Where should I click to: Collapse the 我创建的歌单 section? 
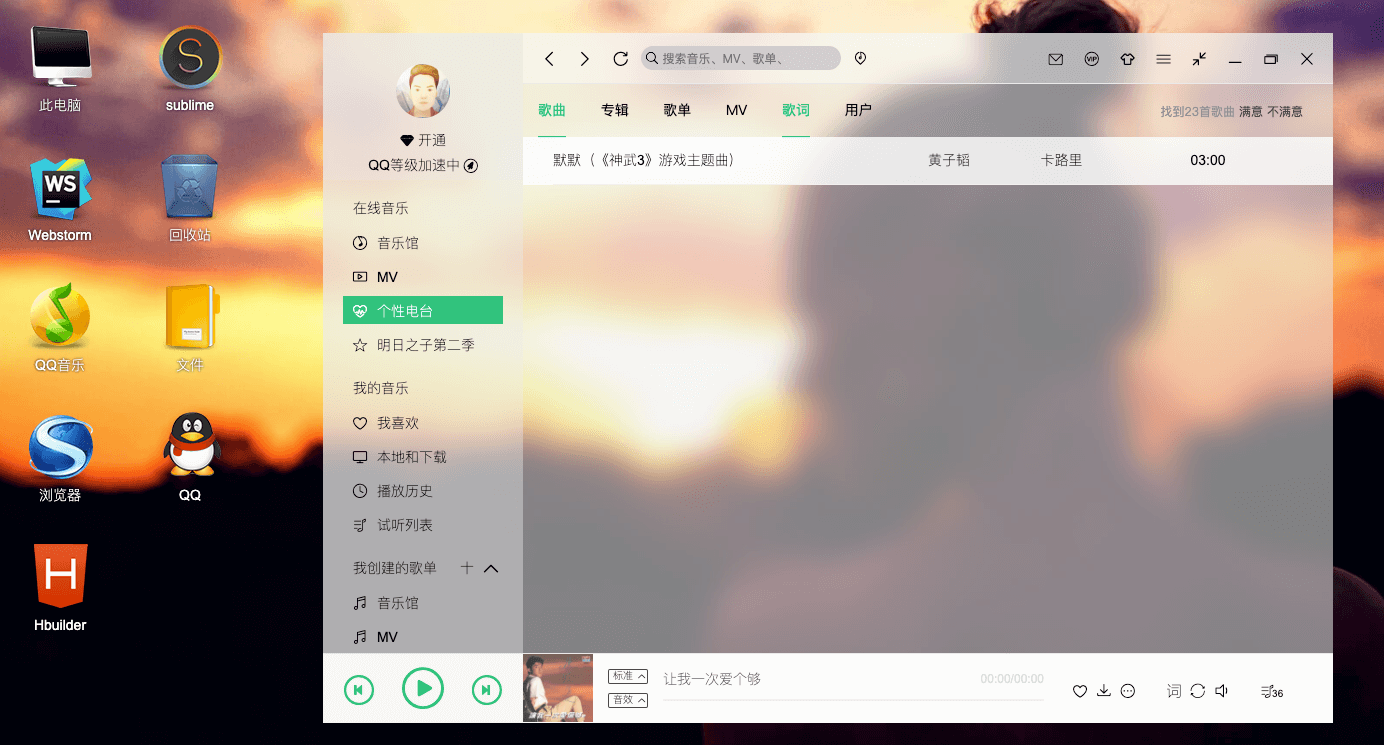pos(491,568)
